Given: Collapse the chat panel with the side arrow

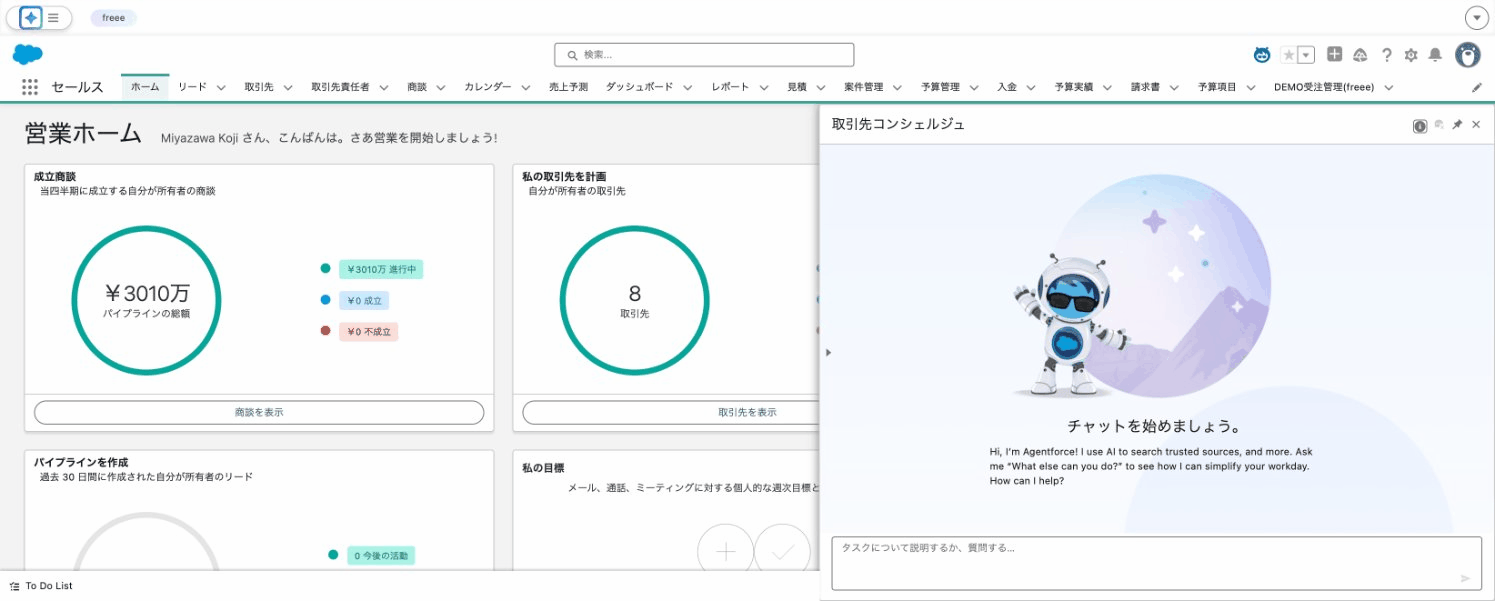Looking at the screenshot, I should pos(828,352).
